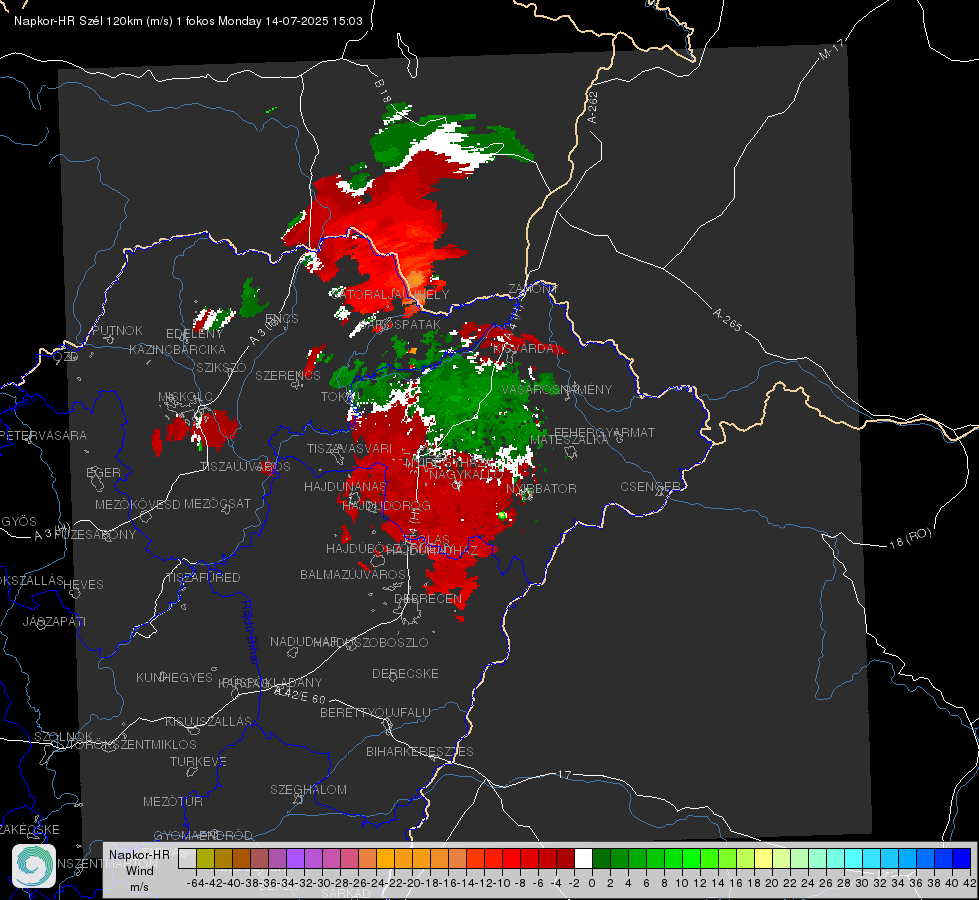
Task: Select the TISZAFÜRED label
Action: tap(204, 578)
